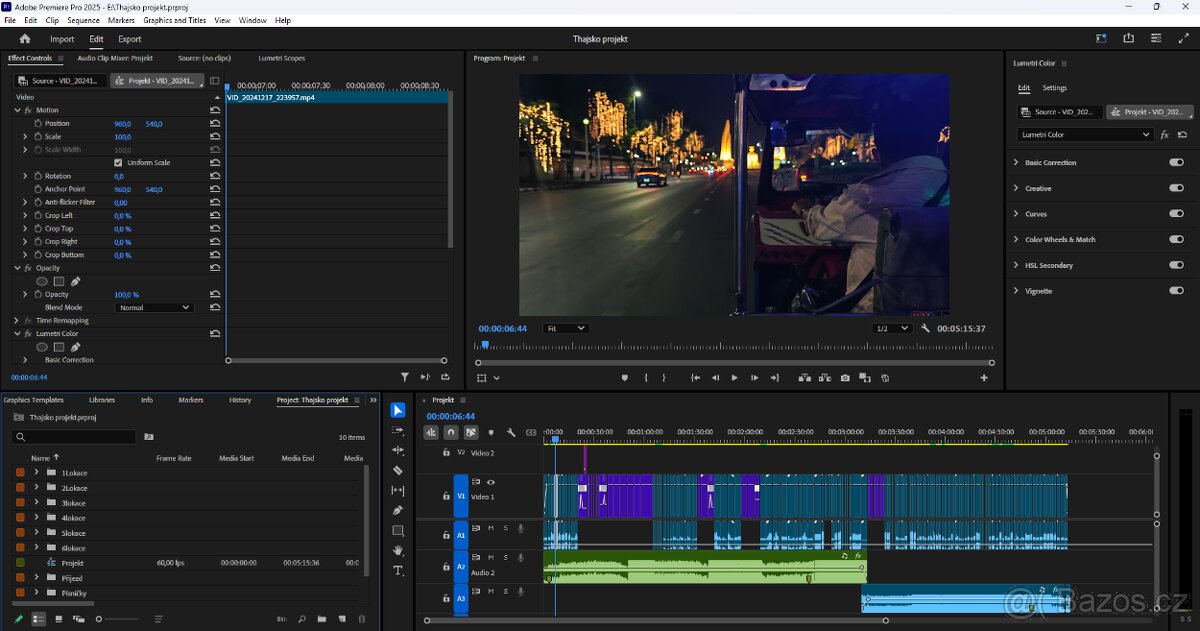1200x631 pixels.
Task: Play the sequence in the Program monitor
Action: tap(734, 378)
